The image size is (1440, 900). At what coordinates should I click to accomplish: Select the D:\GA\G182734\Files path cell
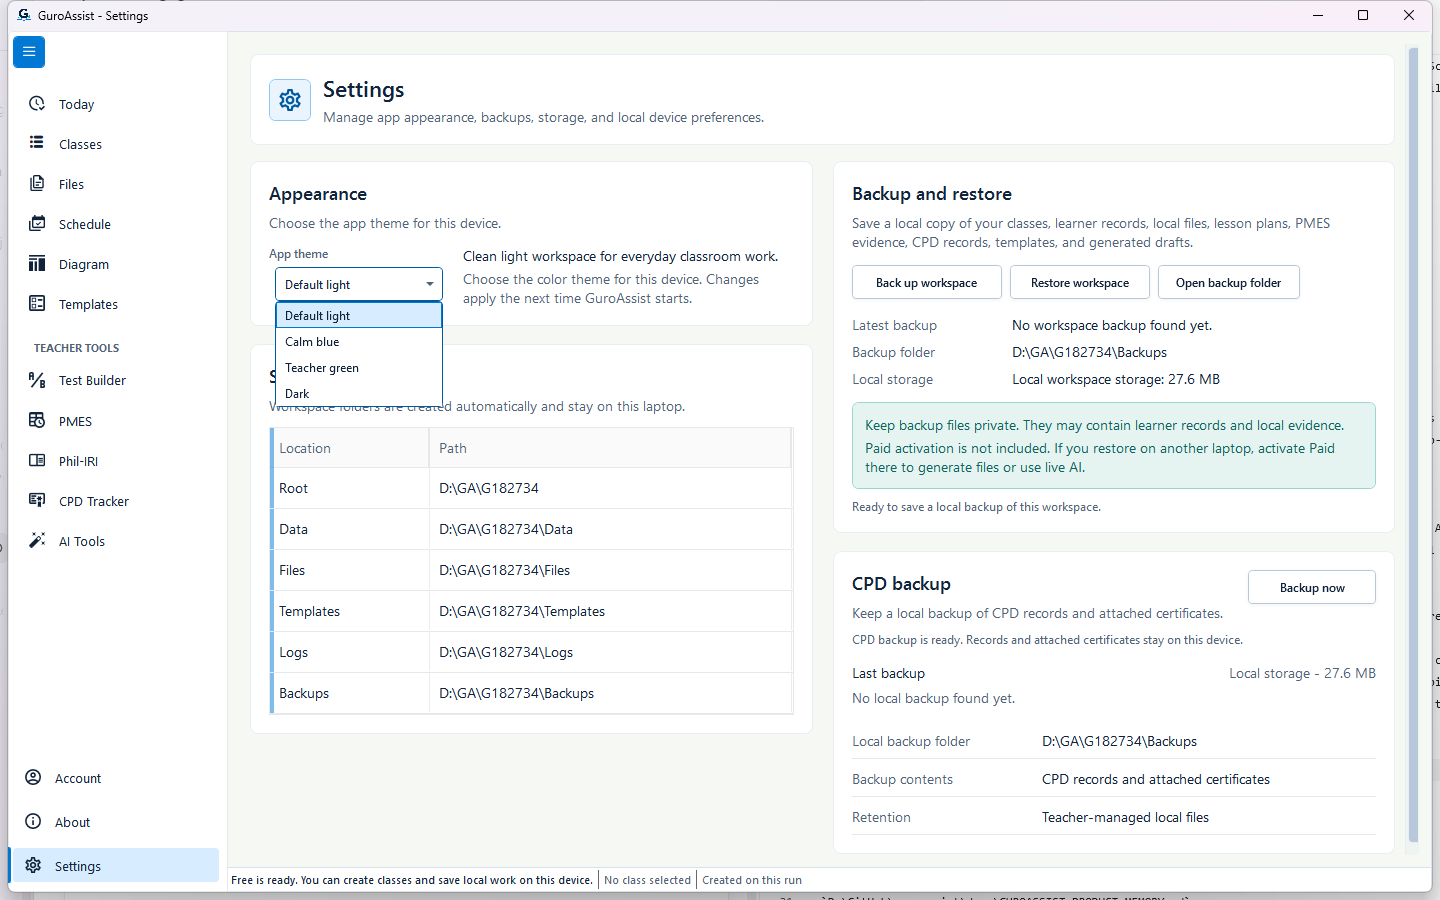[x=610, y=570]
